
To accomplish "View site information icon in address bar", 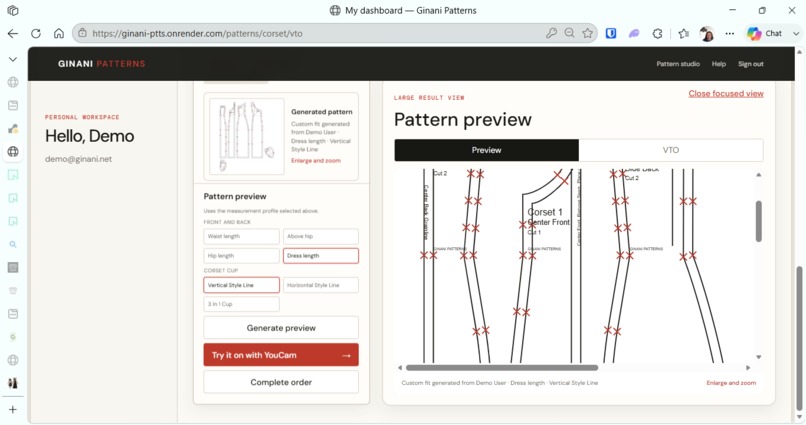I will pyautogui.click(x=82, y=33).
